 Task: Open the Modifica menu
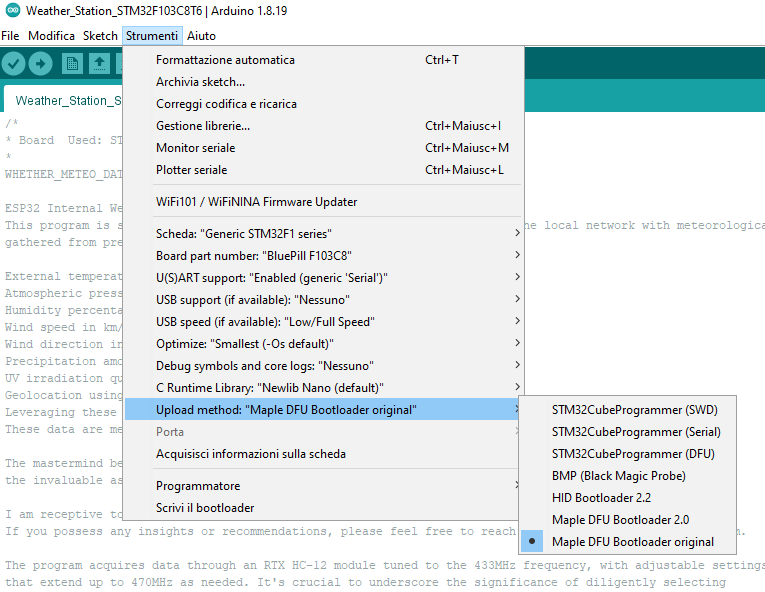point(51,36)
